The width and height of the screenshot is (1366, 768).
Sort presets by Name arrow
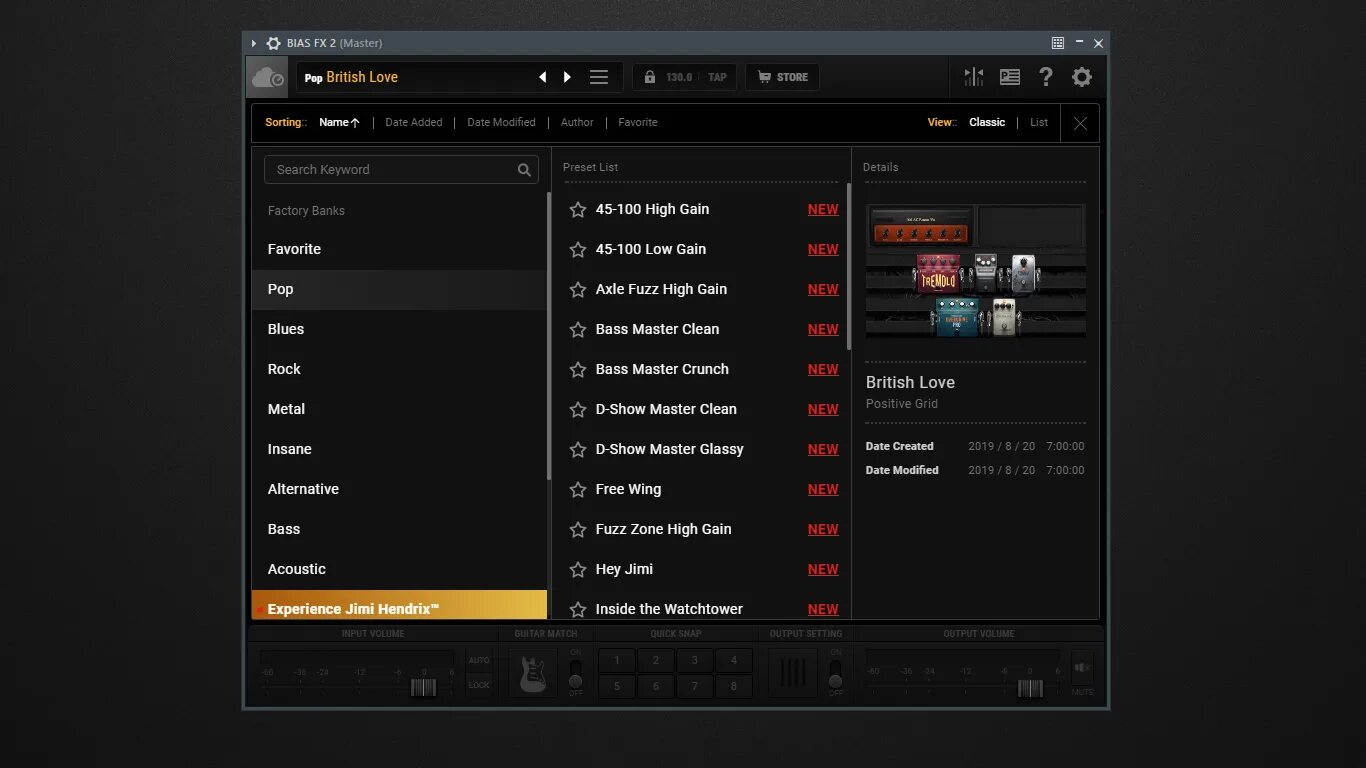click(x=340, y=122)
